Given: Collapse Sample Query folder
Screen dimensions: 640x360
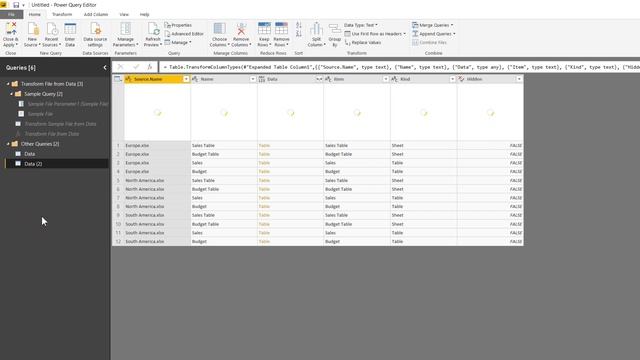Looking at the screenshot, I should [11, 94].
